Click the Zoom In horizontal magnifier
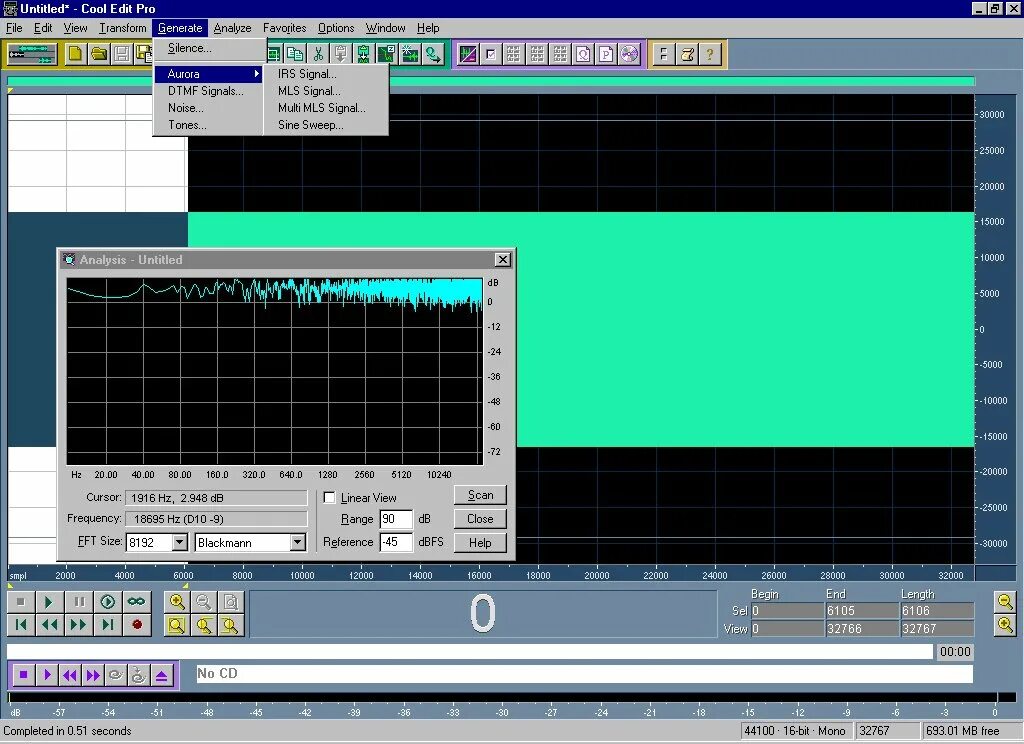 (x=177, y=602)
